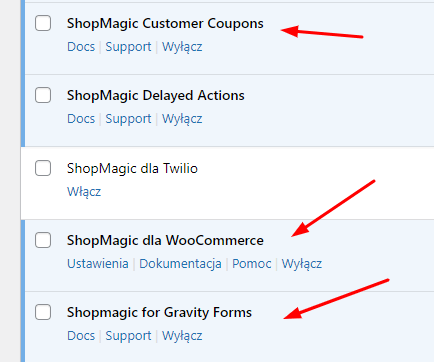Check the ShopMagic Customer Coupons checkbox
Screen dimensions: 434x362
point(43,23)
